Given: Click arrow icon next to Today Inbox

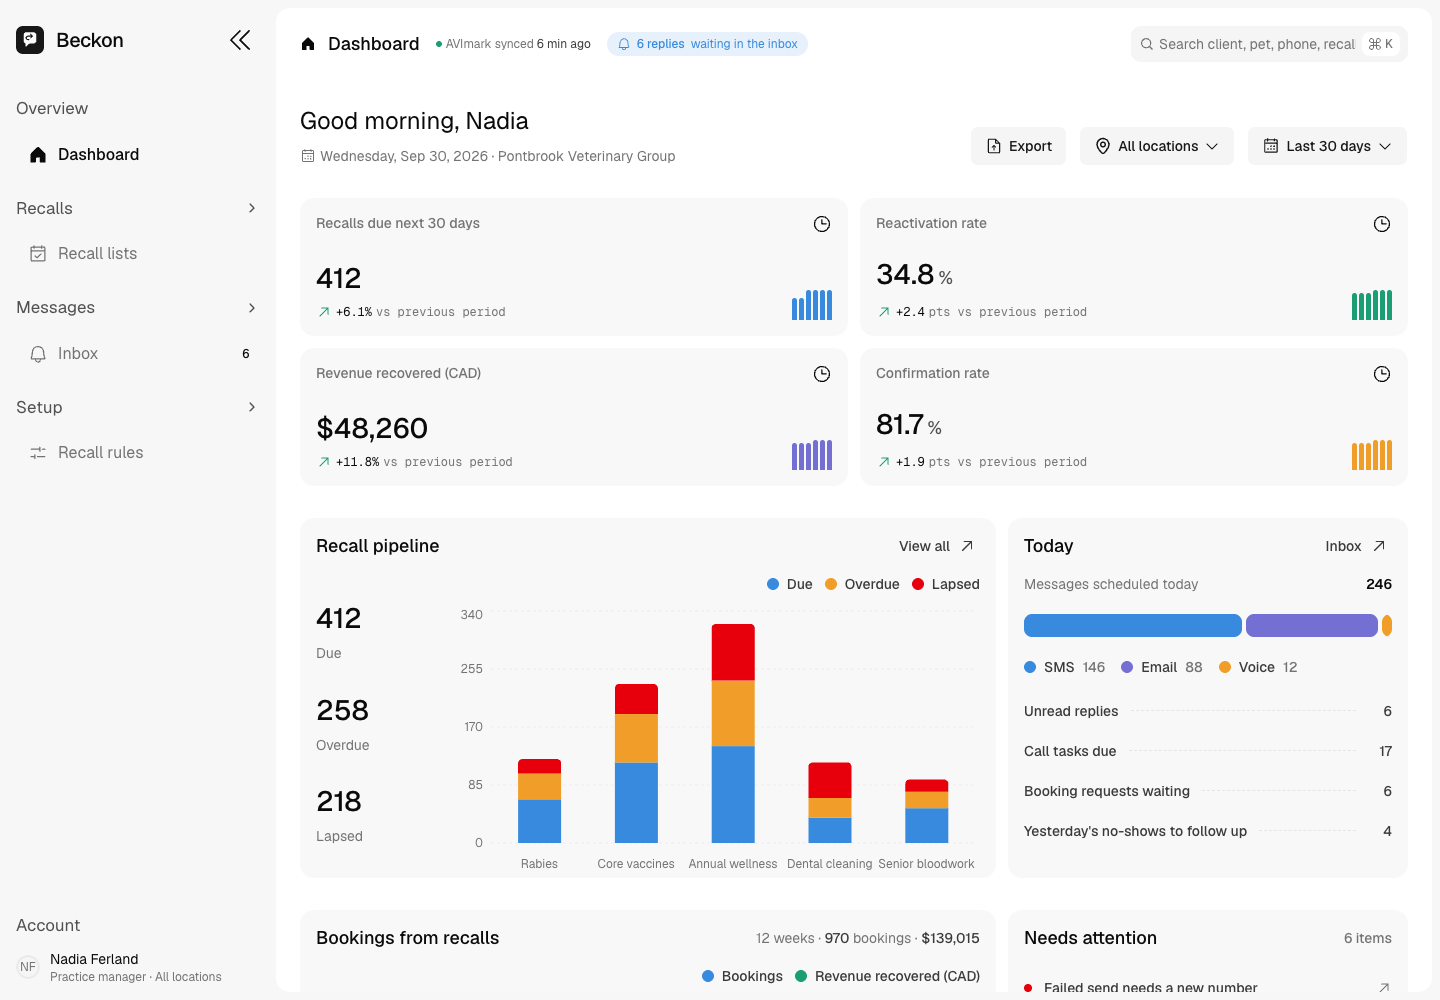Looking at the screenshot, I should pos(1379,546).
